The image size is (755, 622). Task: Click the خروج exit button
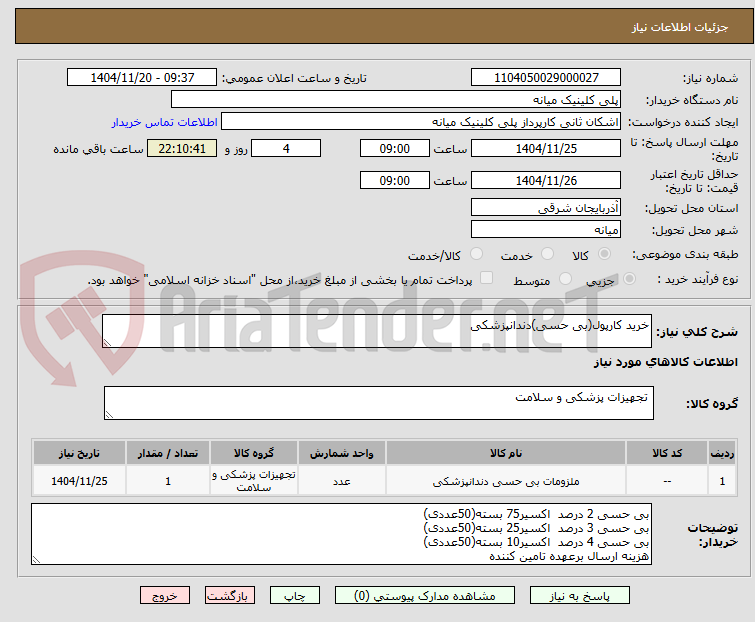165,596
